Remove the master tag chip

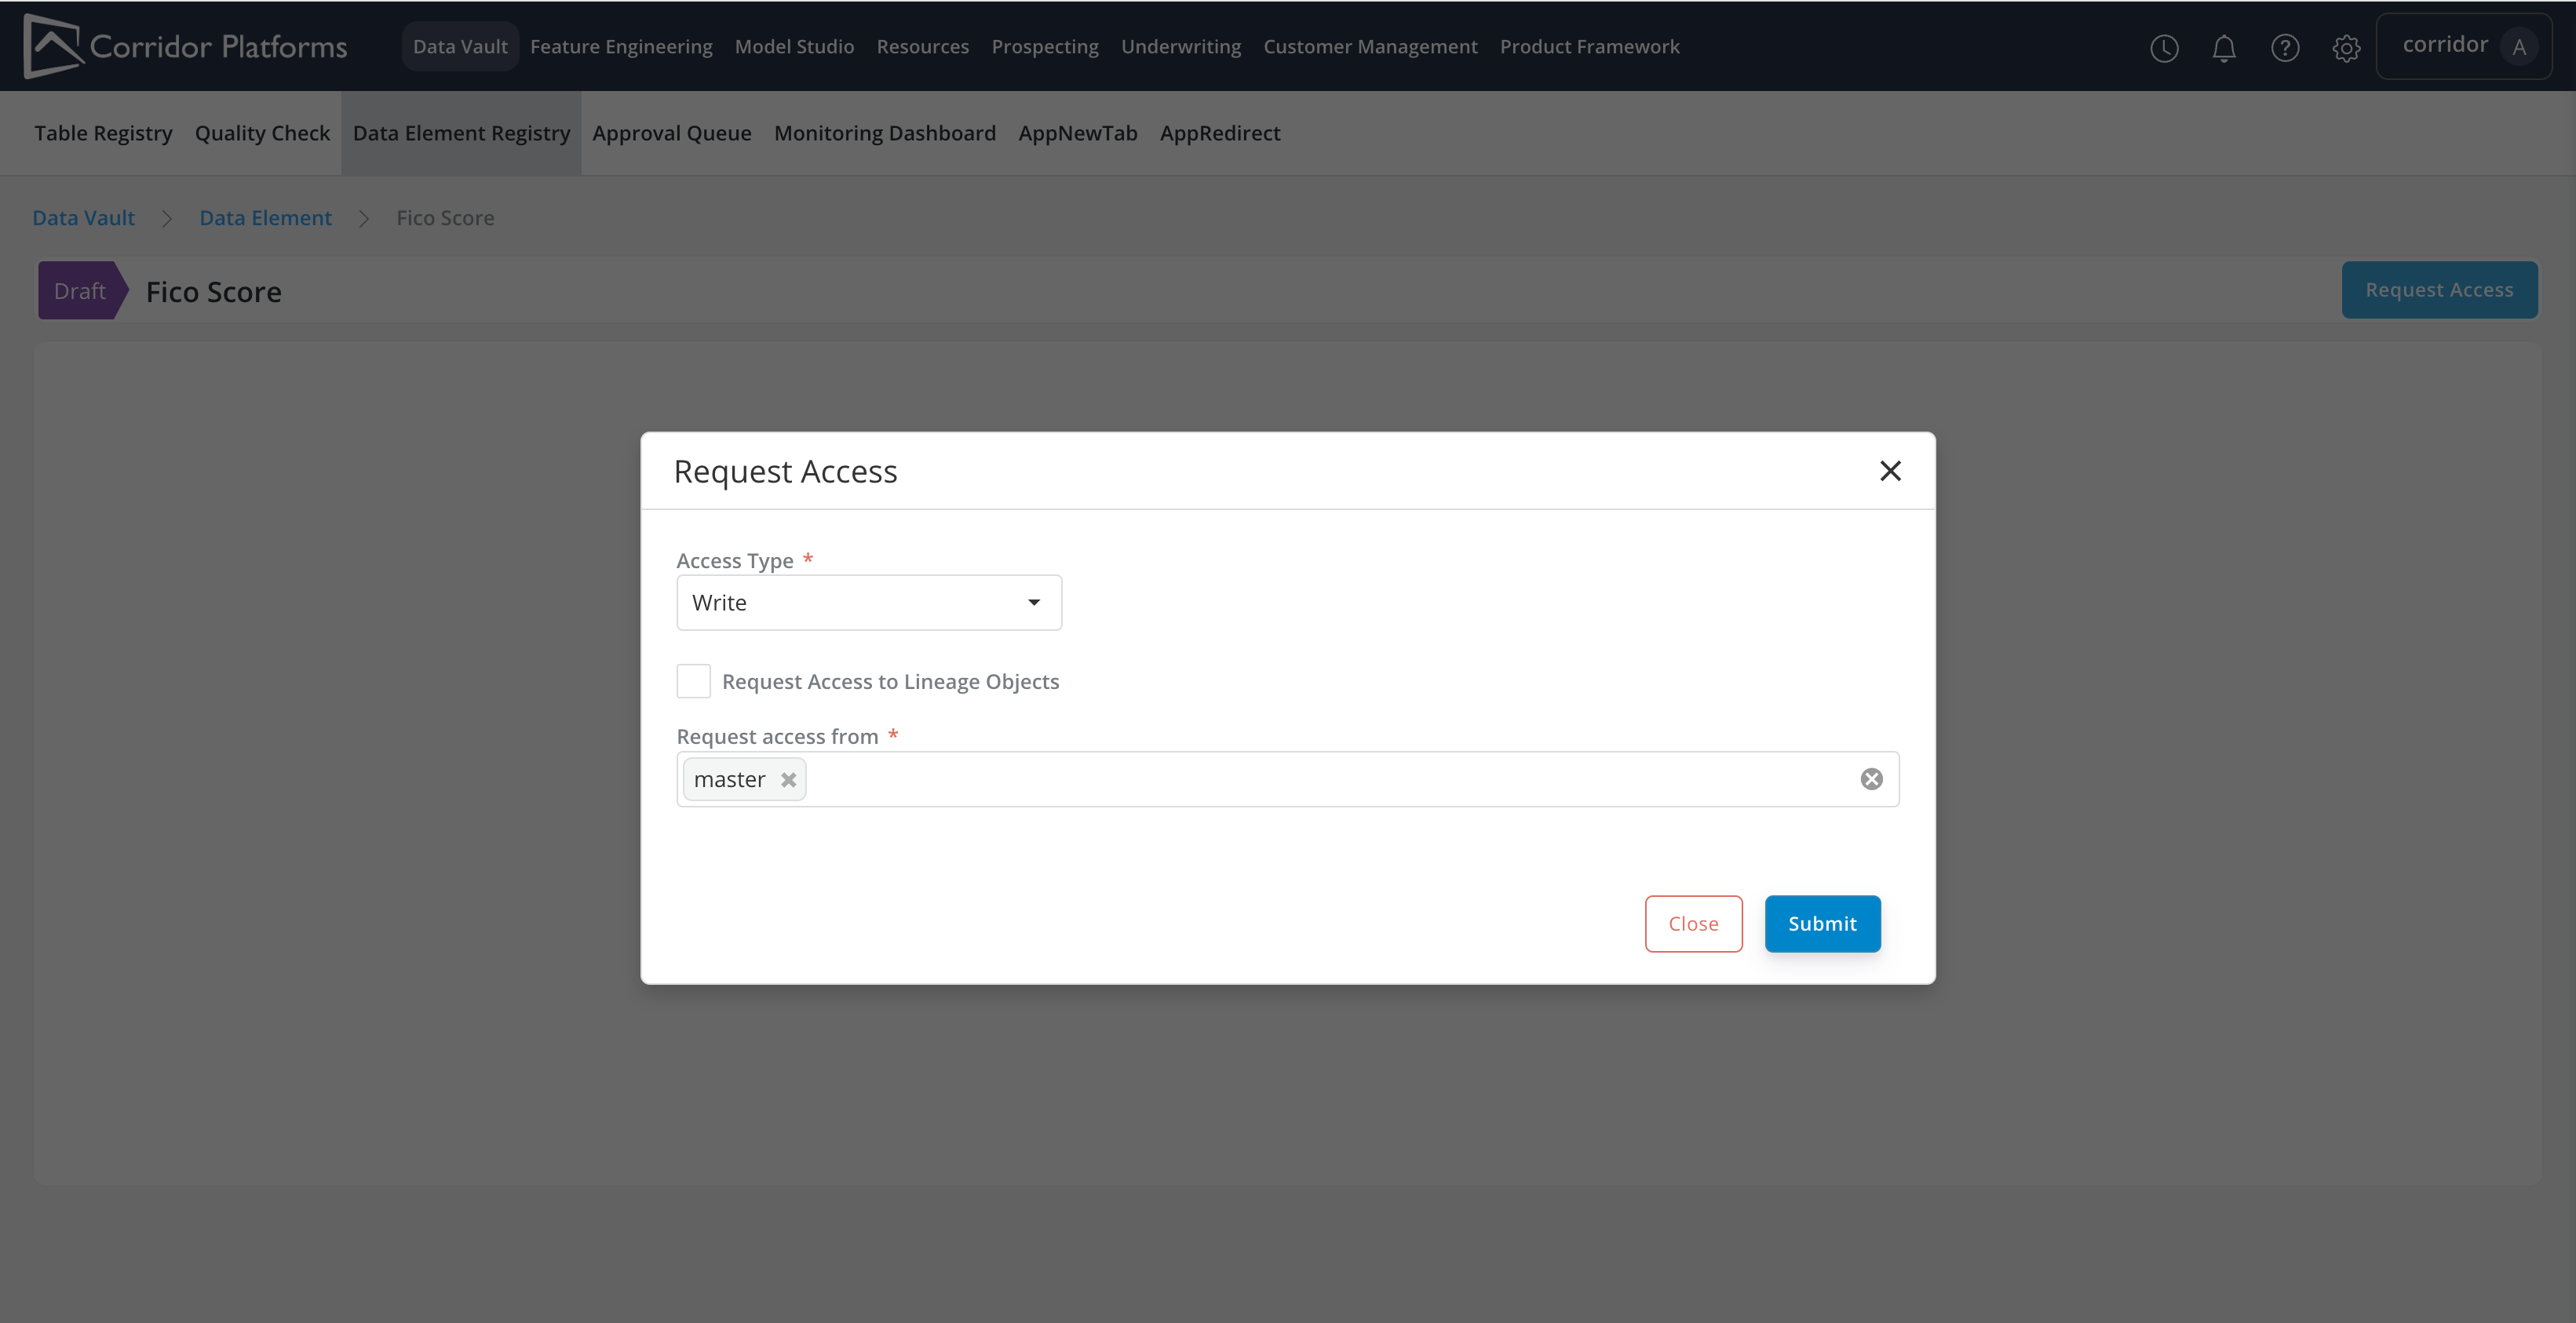789,780
